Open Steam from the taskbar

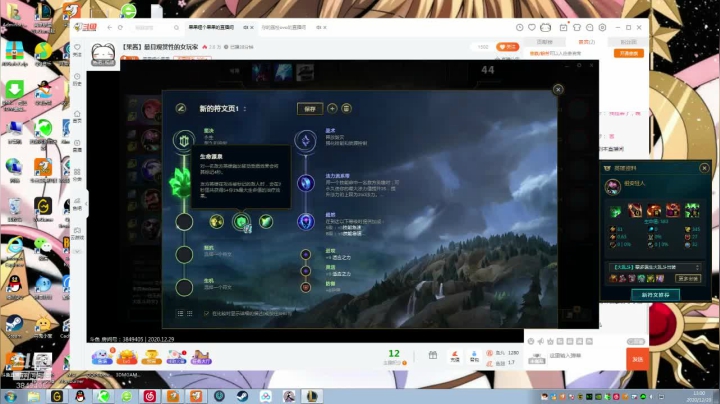(x=242, y=396)
